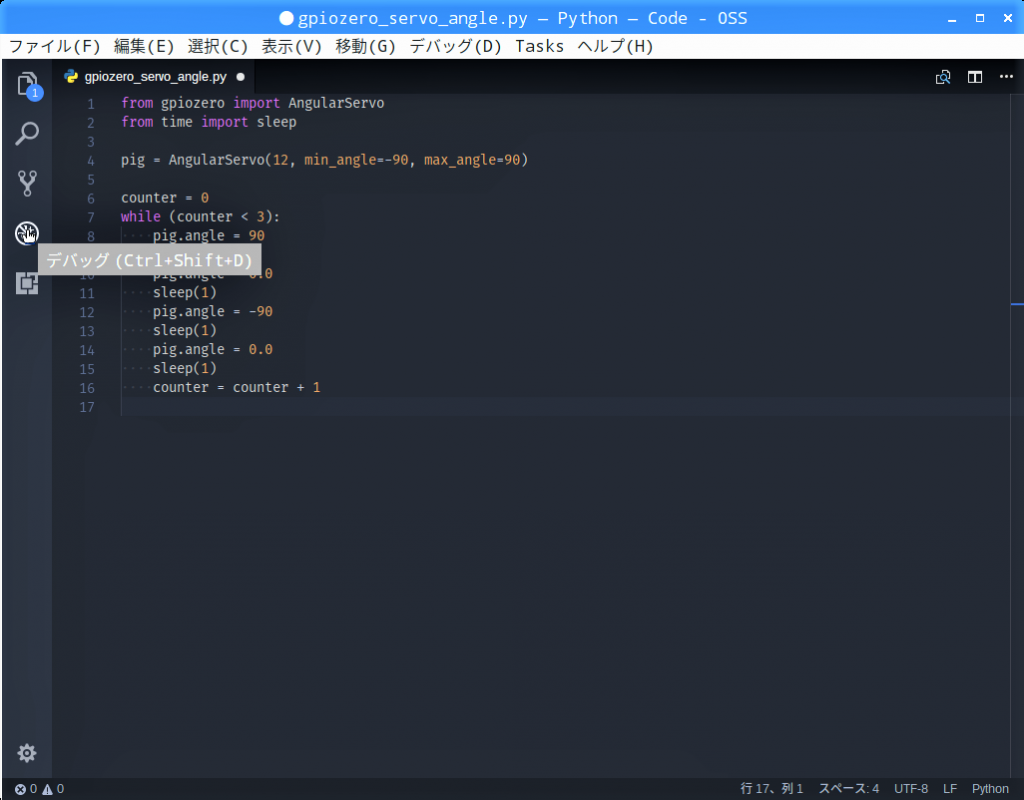Open the Debug view icon
Screen dimensions: 1024x800
pyautogui.click(x=27, y=233)
